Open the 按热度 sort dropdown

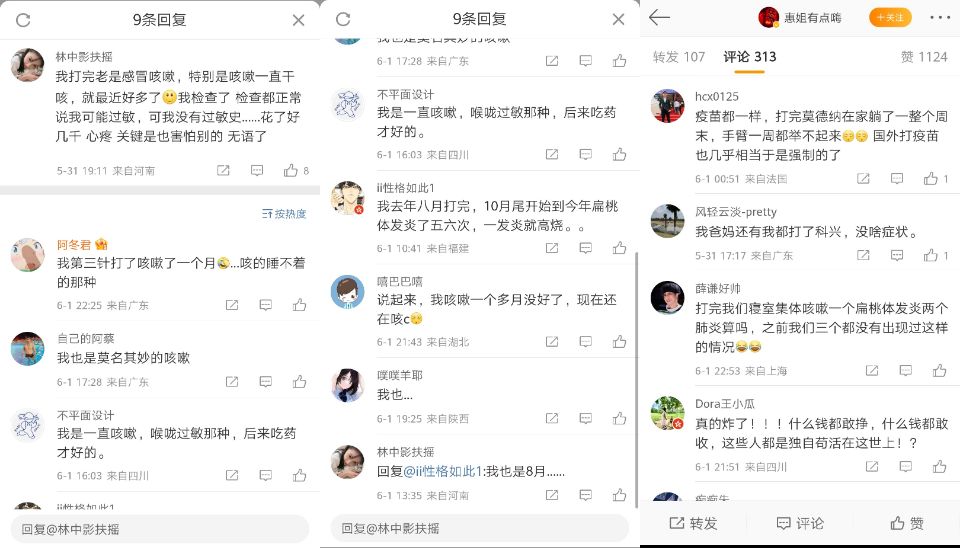[x=284, y=214]
